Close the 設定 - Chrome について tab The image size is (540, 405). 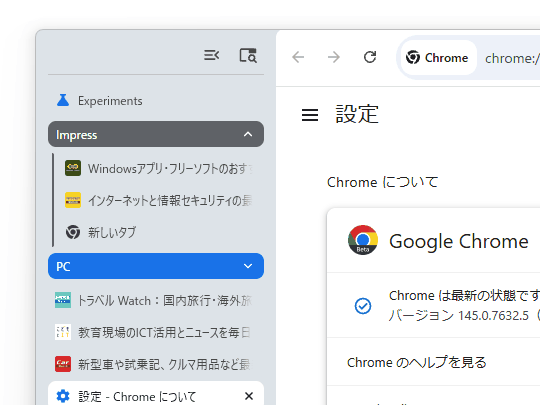tap(249, 396)
